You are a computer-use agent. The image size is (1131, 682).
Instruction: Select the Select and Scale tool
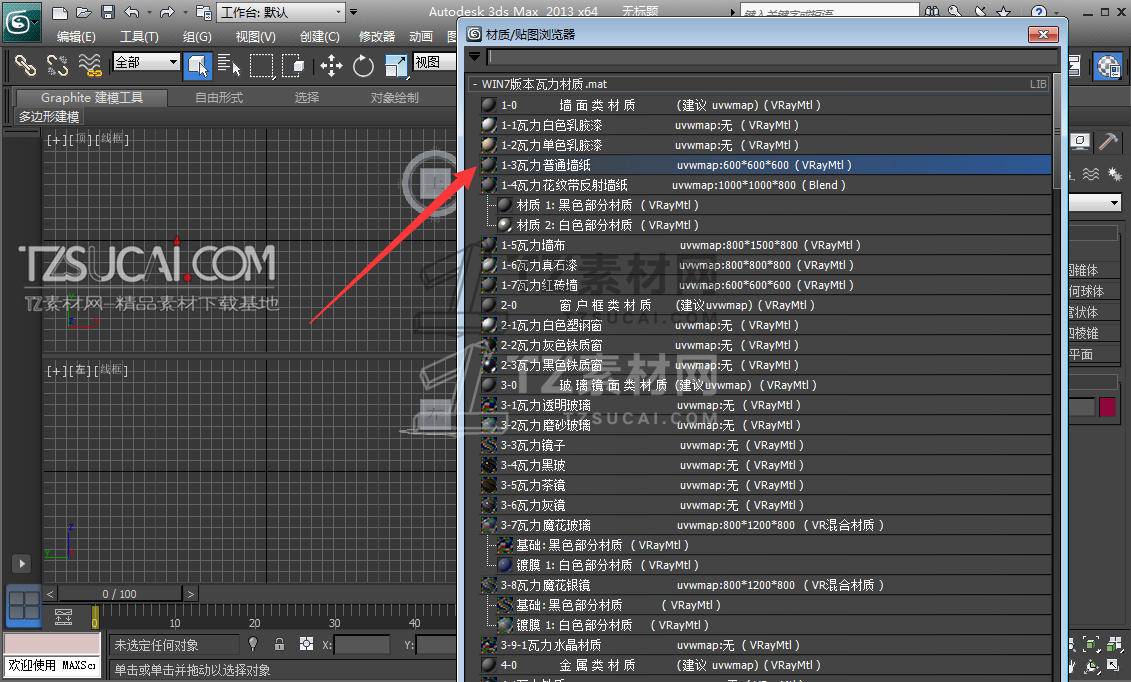[395, 66]
